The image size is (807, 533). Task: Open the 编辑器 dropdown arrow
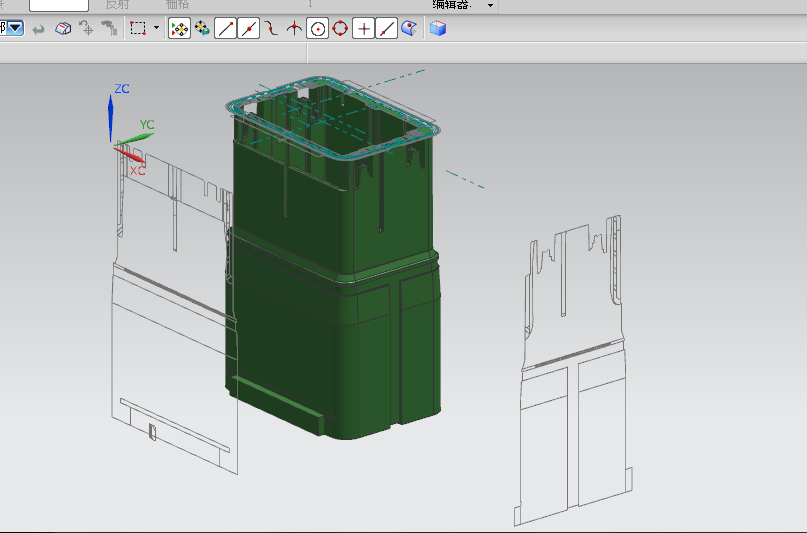[x=490, y=5]
